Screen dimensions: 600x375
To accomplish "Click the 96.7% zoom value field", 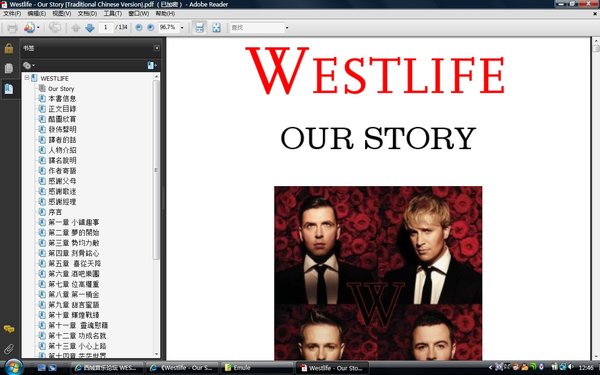I will tap(168, 28).
